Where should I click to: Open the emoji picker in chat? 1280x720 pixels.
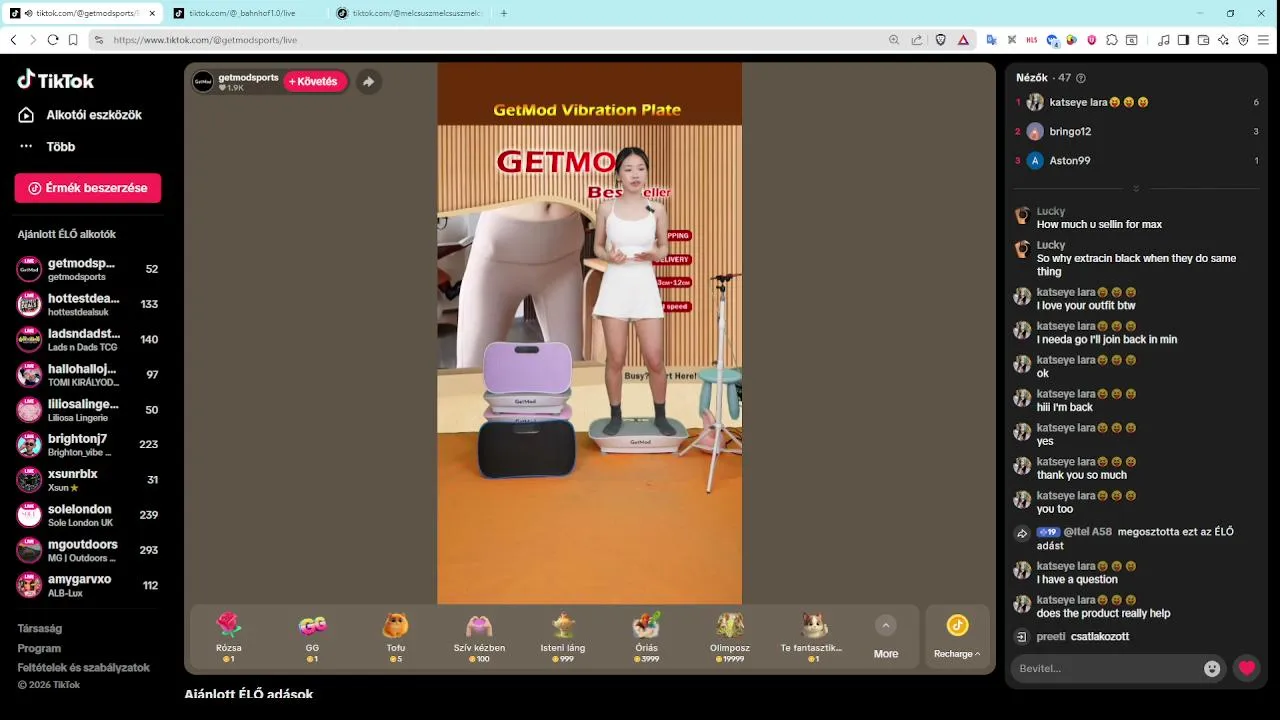click(x=1212, y=669)
